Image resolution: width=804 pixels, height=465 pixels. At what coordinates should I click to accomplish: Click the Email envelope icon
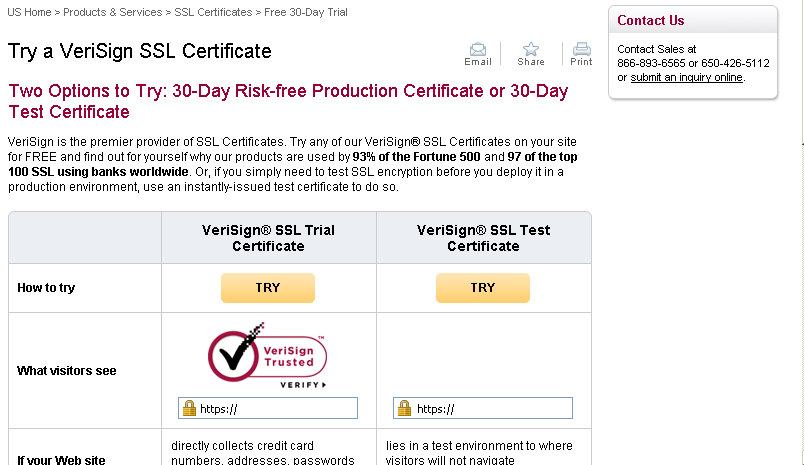click(x=478, y=49)
